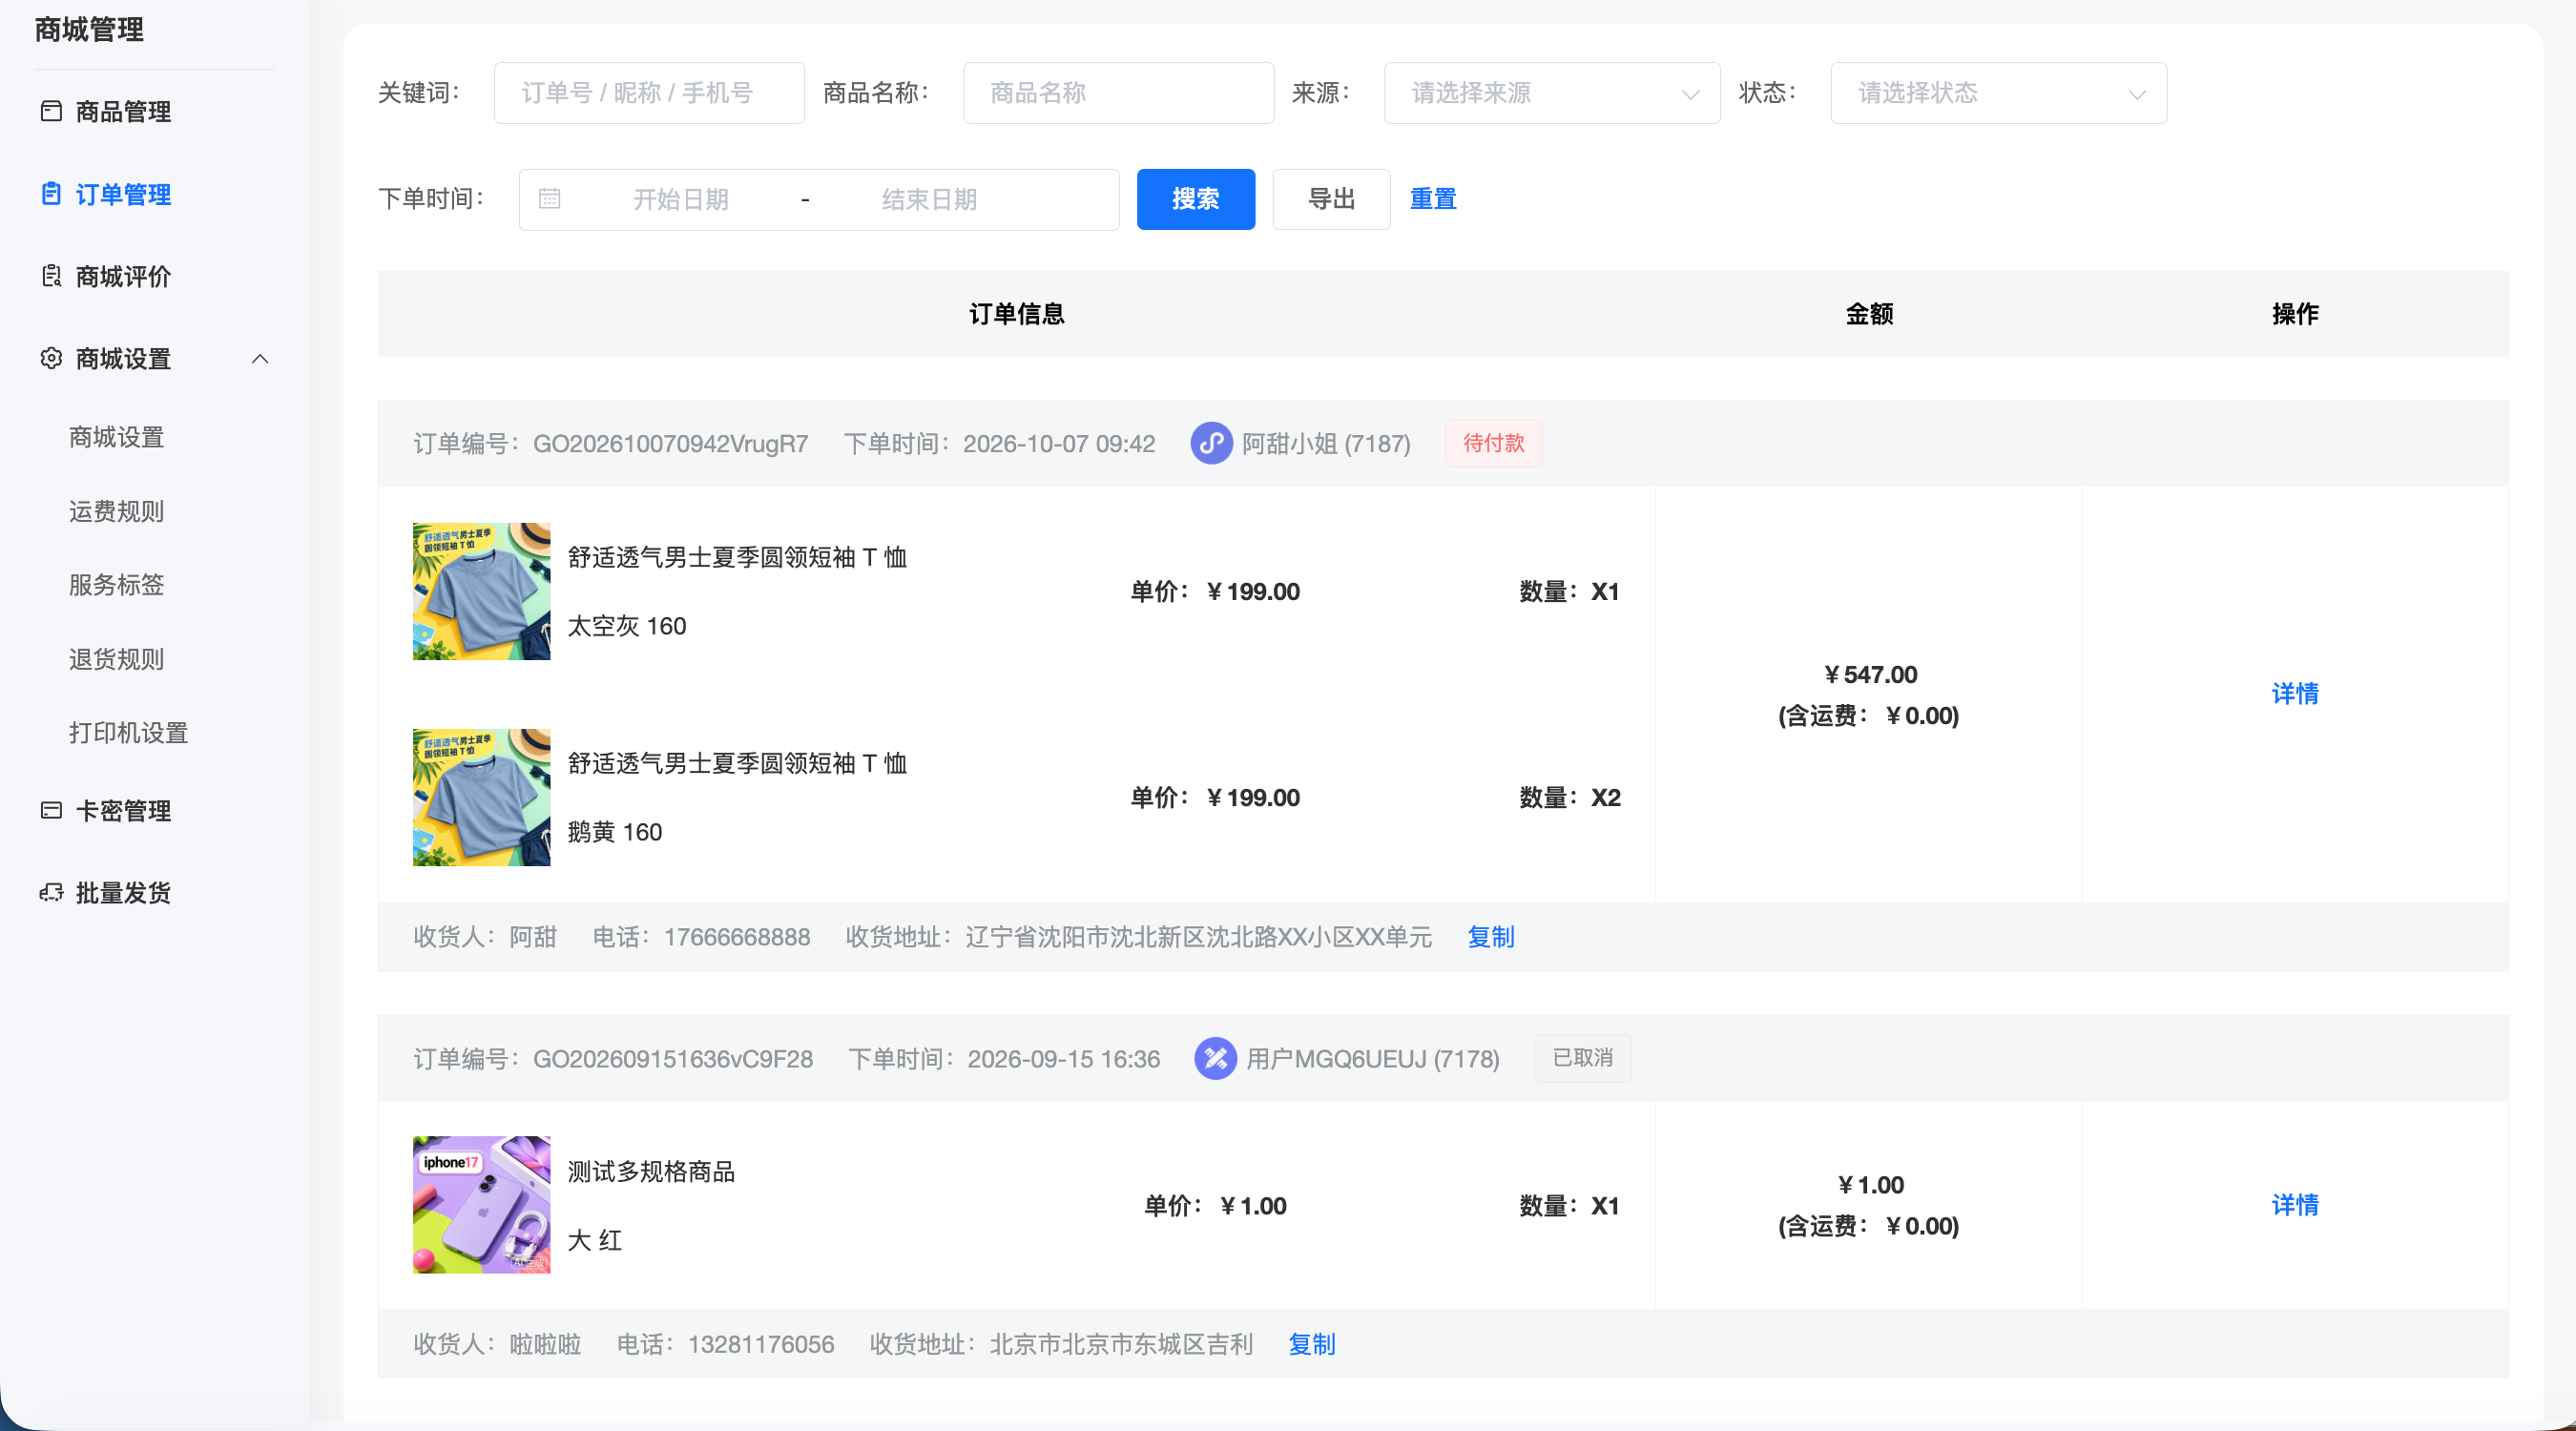Click the 商城设置 gear icon
This screenshot has height=1431, width=2576.
click(51, 358)
